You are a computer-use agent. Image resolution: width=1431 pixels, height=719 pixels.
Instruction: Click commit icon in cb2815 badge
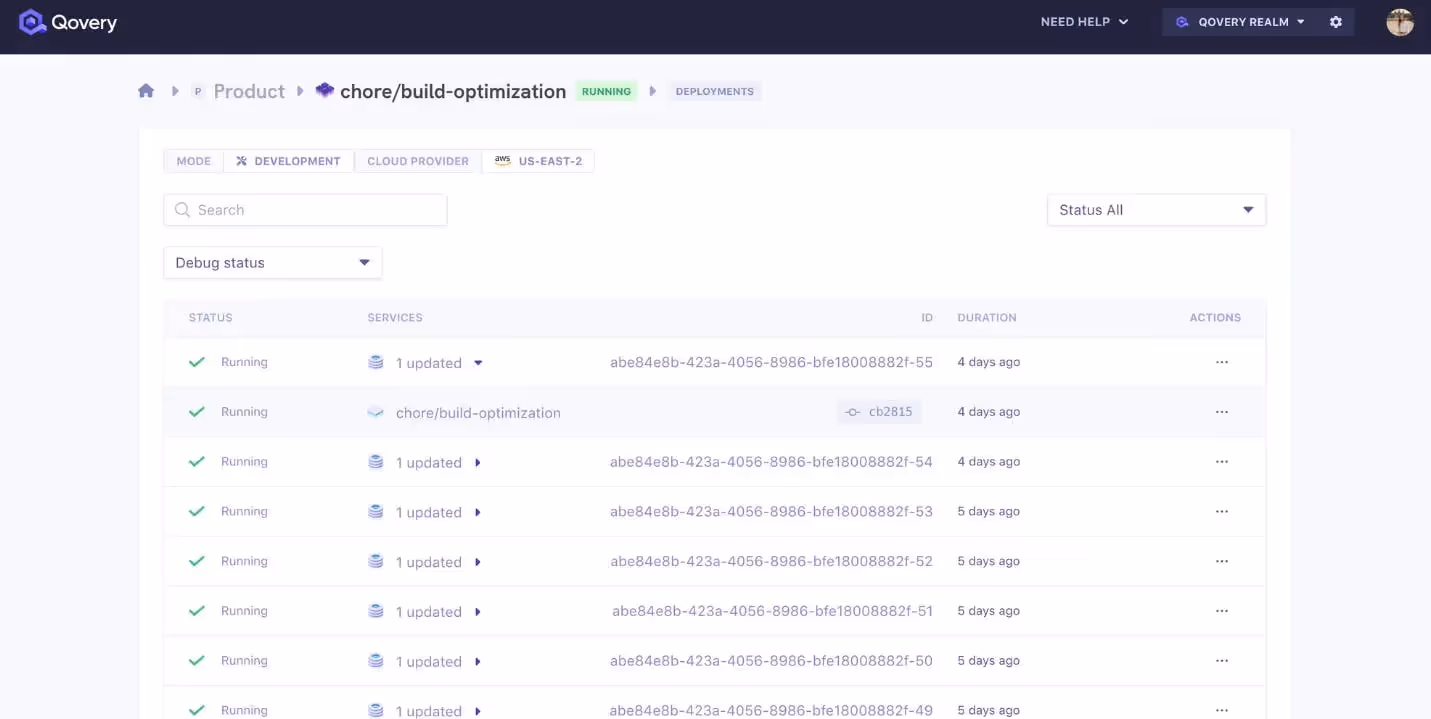click(853, 412)
